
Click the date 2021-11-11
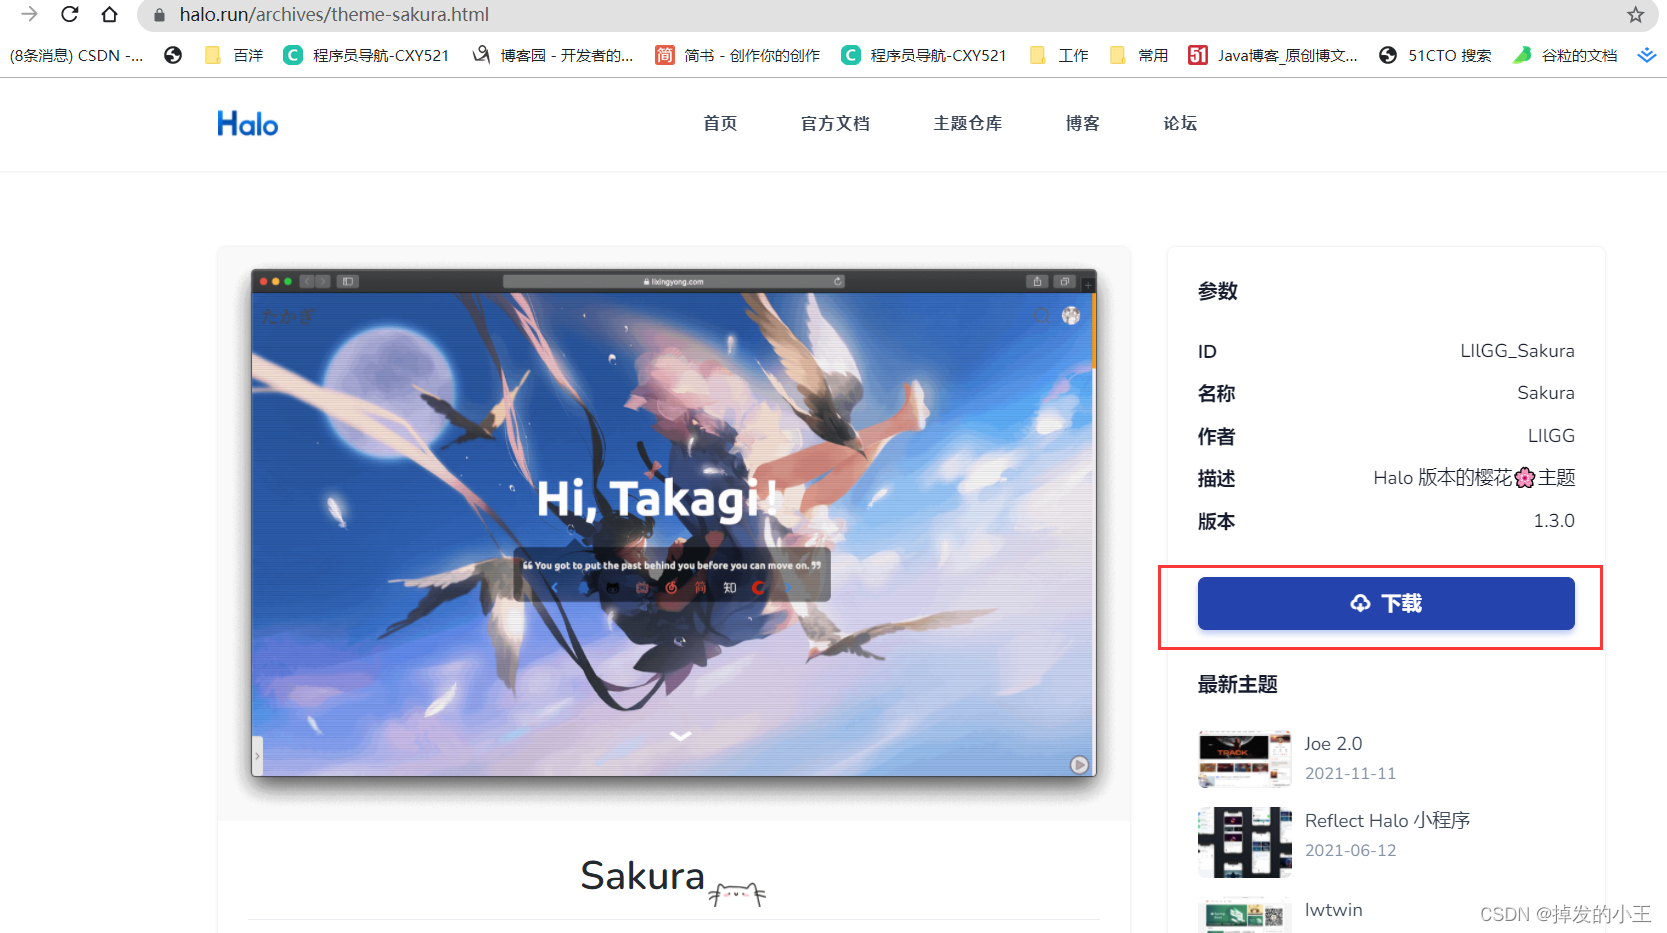[1350, 774]
